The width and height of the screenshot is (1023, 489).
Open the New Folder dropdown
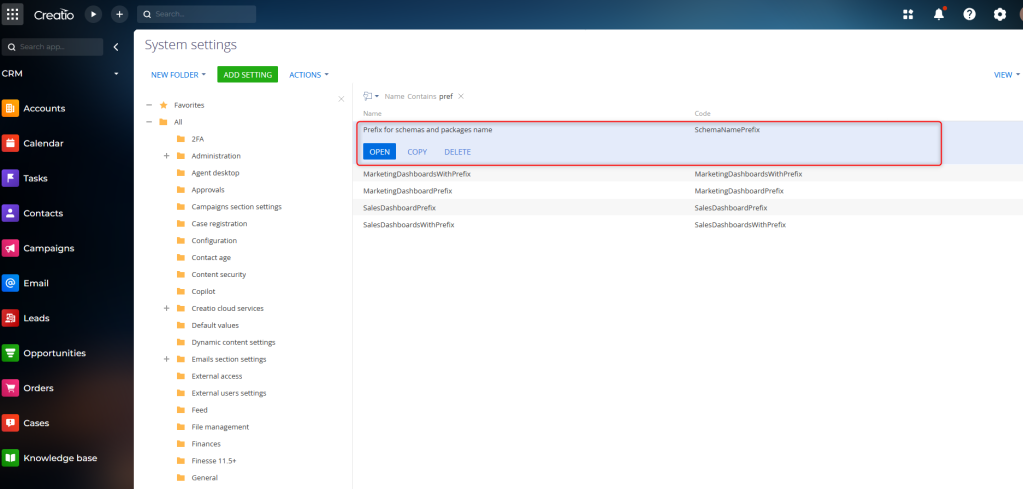178,75
